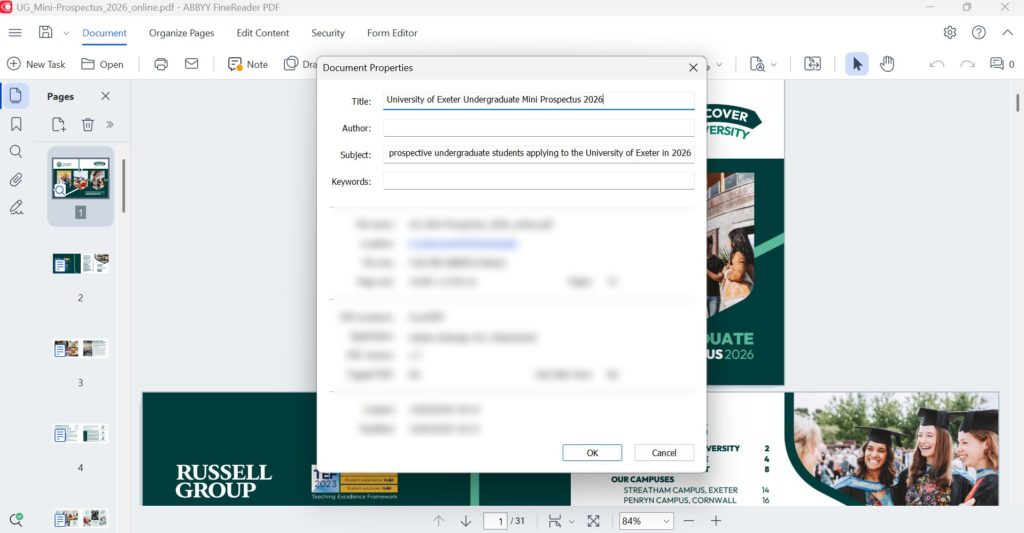
Task: Open the Attachments paperclip panel
Action: pos(16,180)
